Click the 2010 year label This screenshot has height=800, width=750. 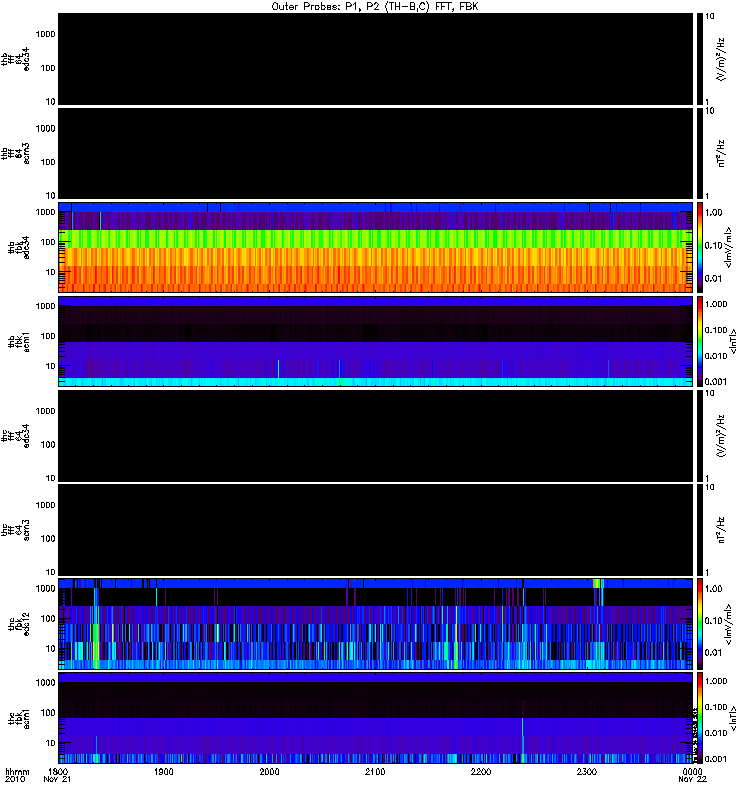point(15,779)
